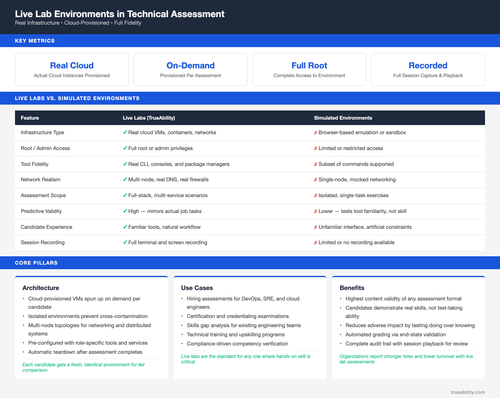This screenshot has height=398, width=500.
Task: Click the KEY METRICS section header
Action: pos(35,41)
